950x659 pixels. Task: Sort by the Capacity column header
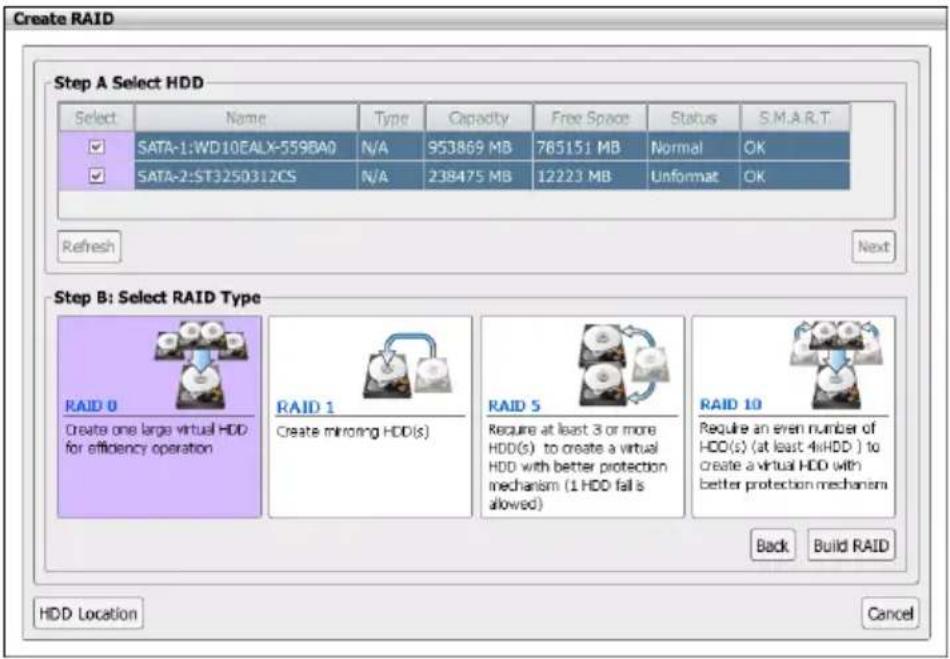pyautogui.click(x=479, y=118)
